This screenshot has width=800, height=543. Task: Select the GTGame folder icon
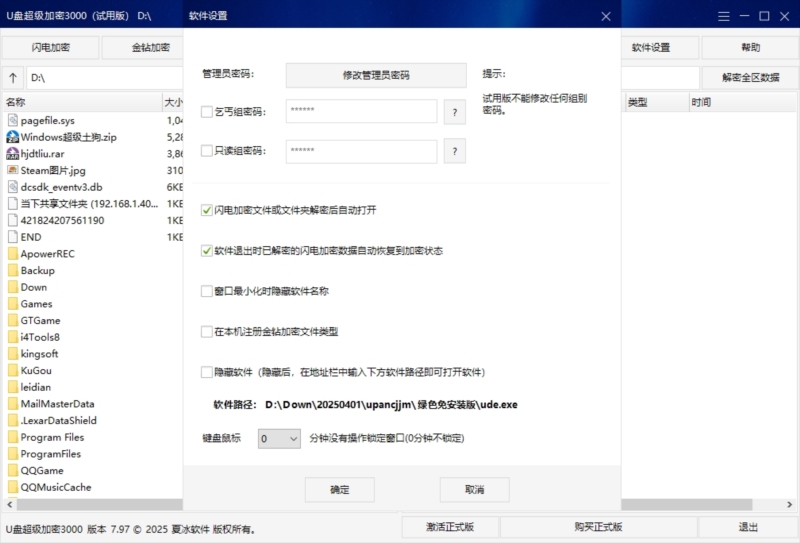point(13,320)
